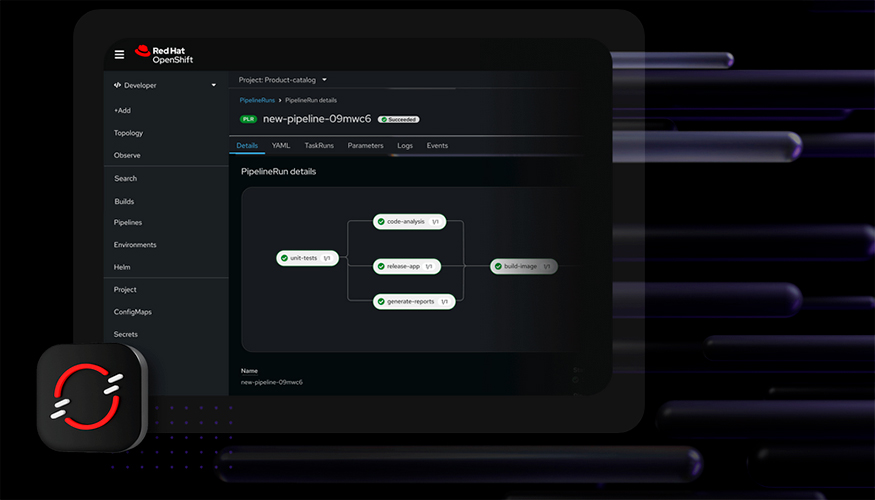Image resolution: width=875 pixels, height=500 pixels.
Task: Click the Name field label
Action: click(x=249, y=371)
